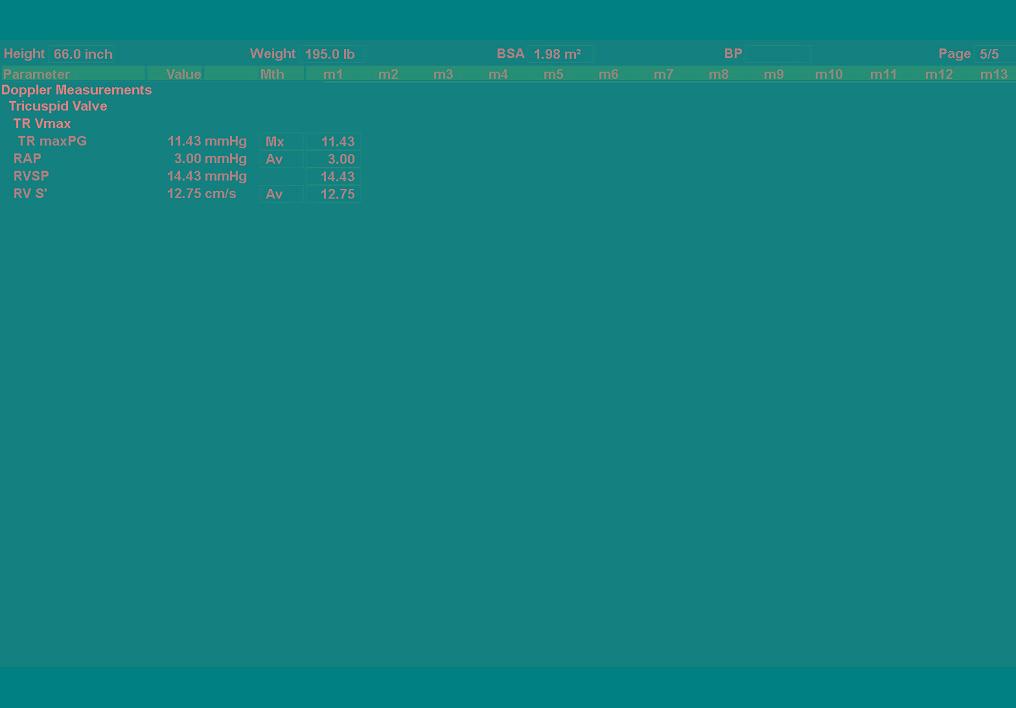
Task: Open the Av method dropdown for RAP
Action: click(x=279, y=159)
